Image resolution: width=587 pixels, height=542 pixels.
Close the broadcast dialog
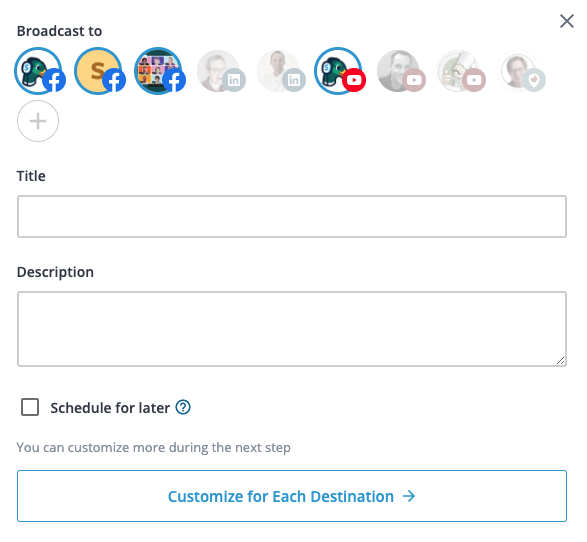(x=567, y=21)
